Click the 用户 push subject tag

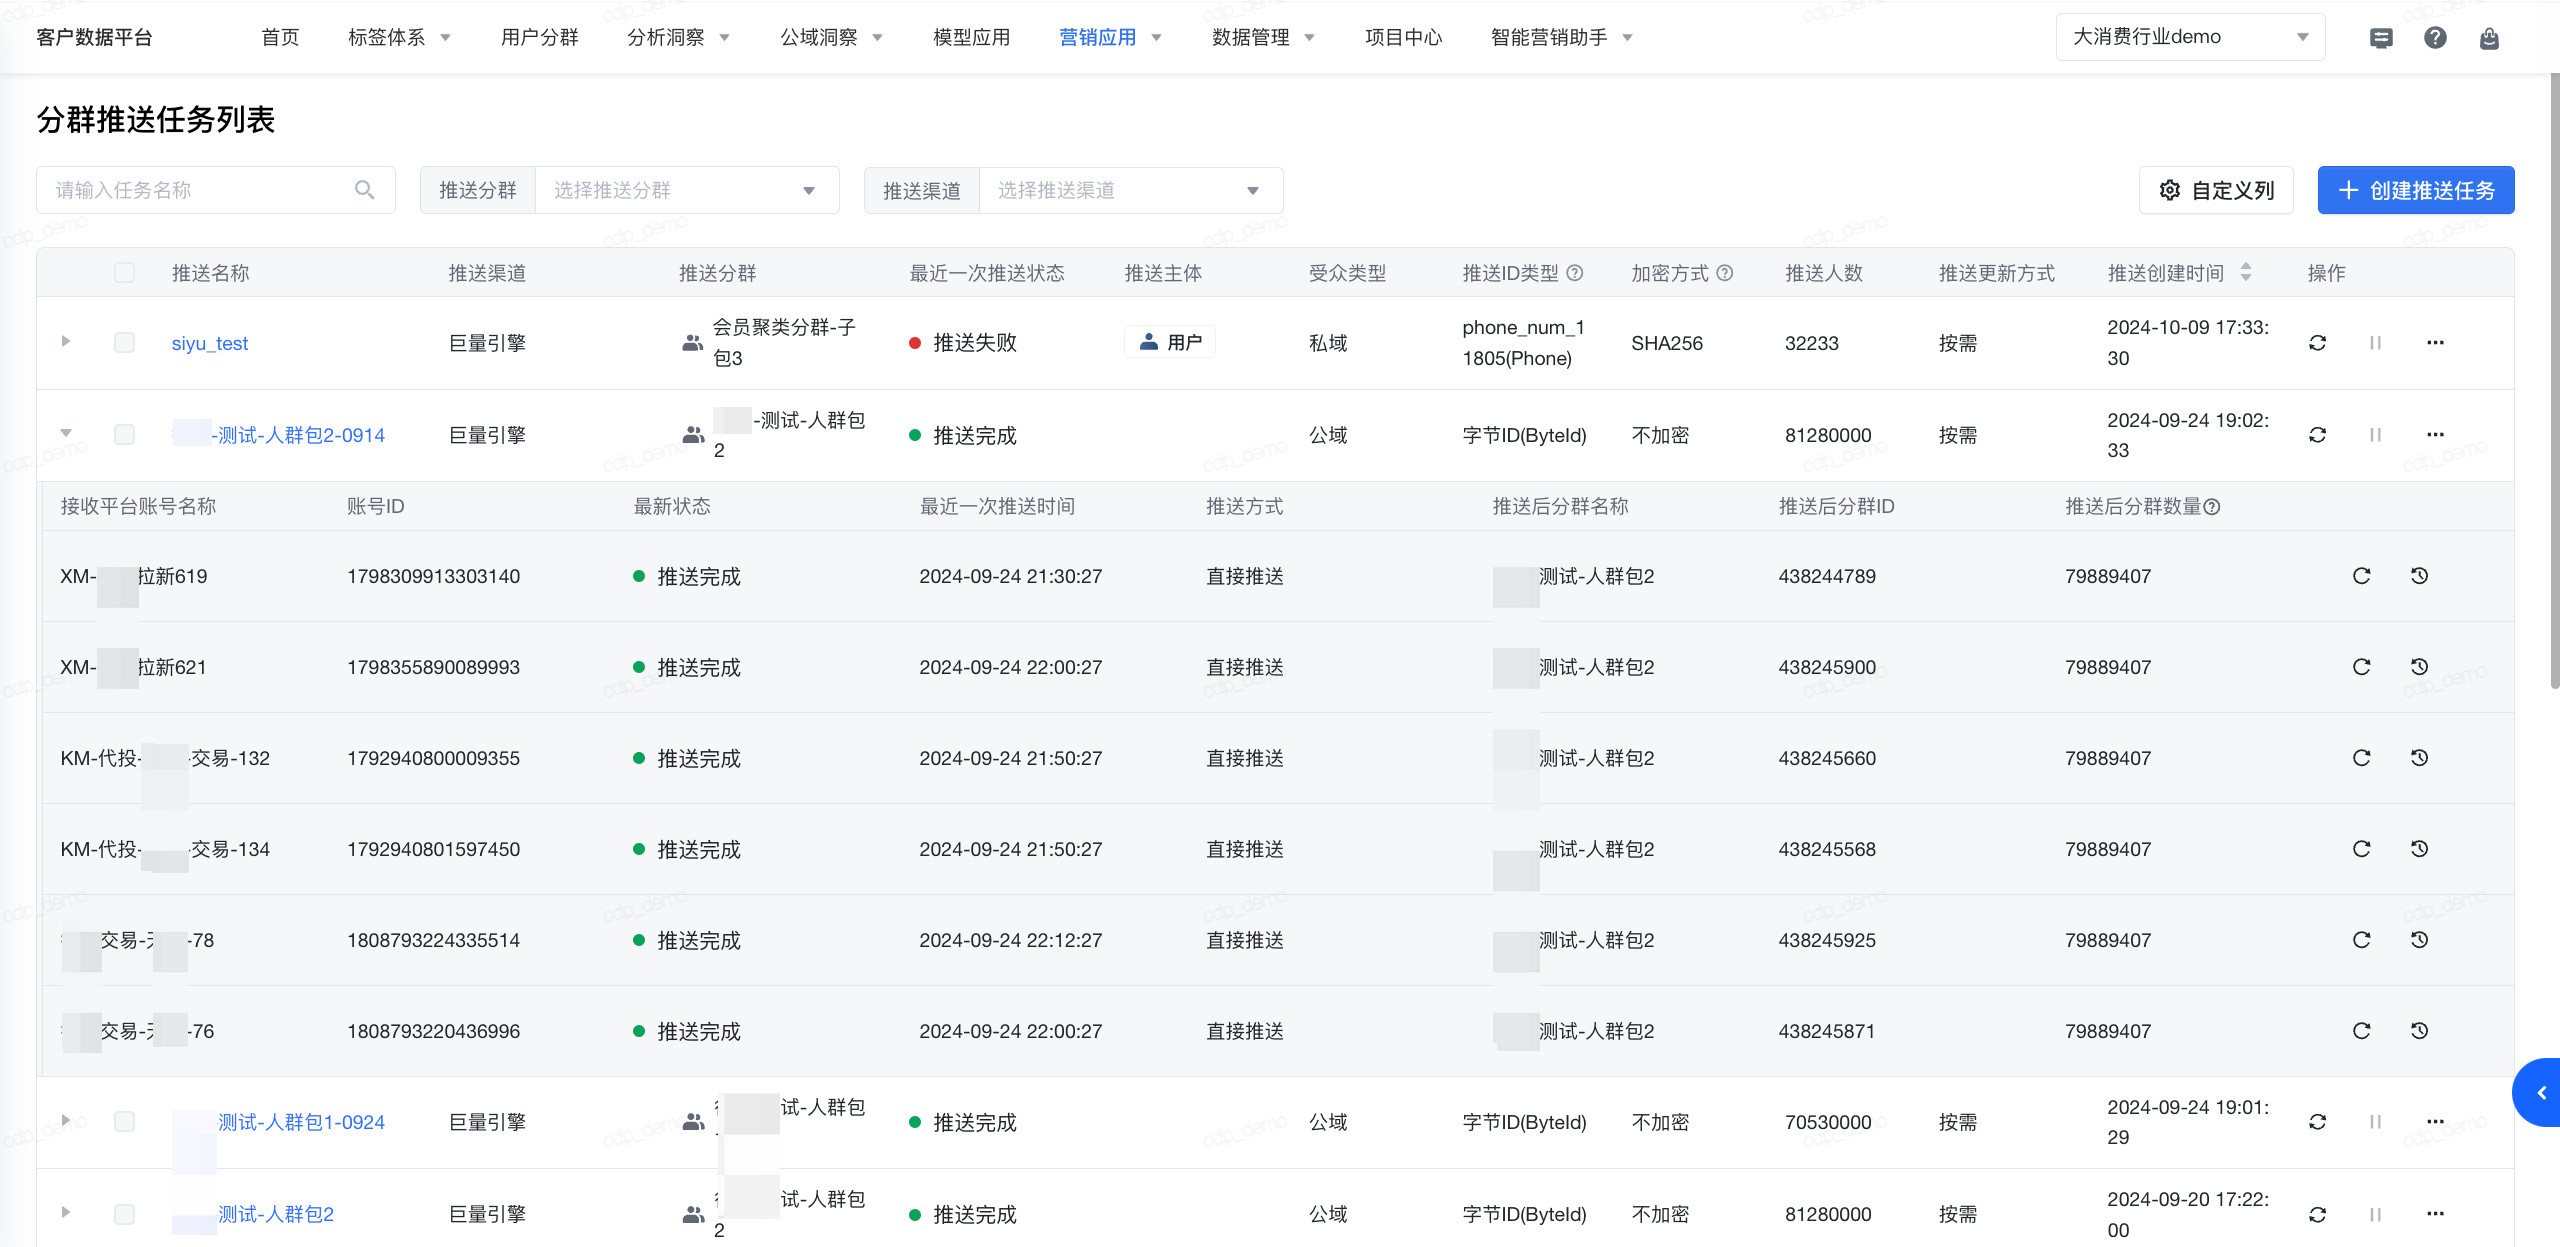(x=1170, y=342)
